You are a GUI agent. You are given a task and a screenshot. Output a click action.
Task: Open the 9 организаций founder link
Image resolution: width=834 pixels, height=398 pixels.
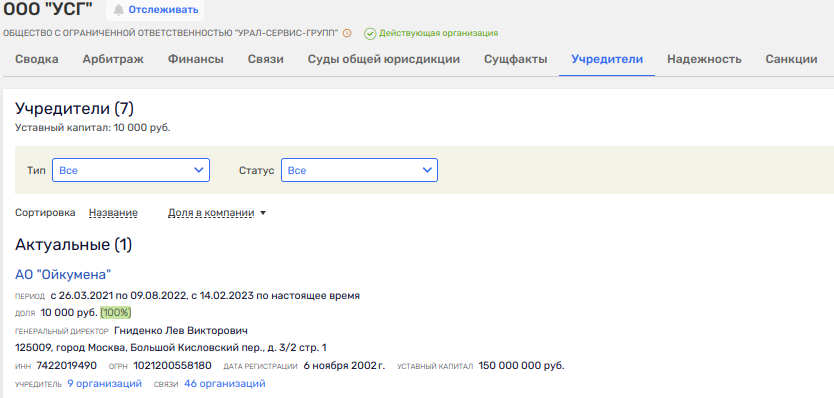(x=104, y=384)
